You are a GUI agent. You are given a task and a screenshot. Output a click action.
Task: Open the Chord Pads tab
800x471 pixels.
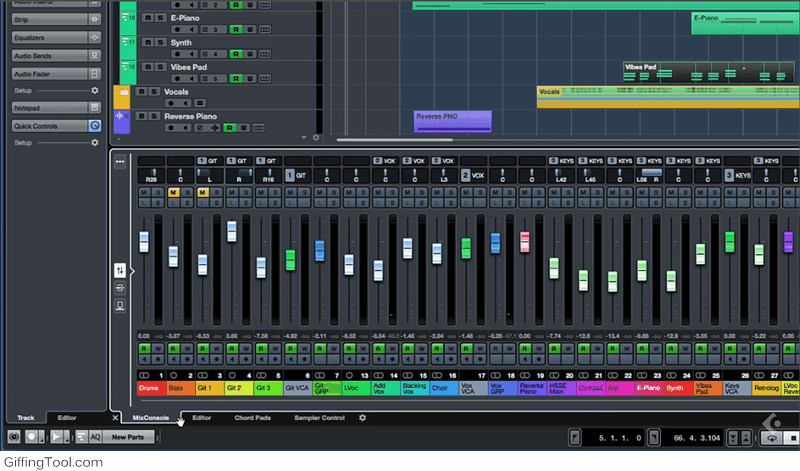pos(253,417)
